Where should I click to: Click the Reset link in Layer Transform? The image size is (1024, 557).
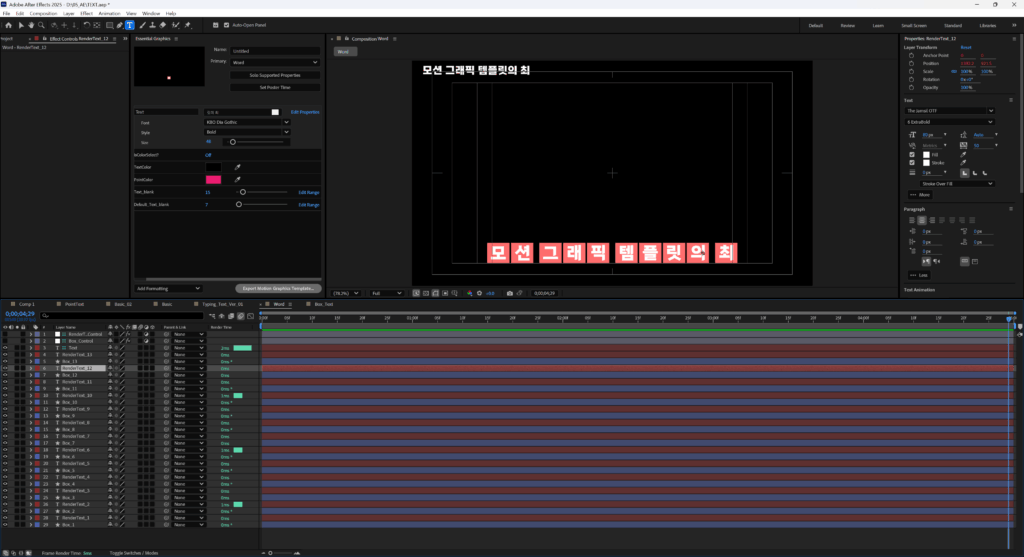(966, 47)
